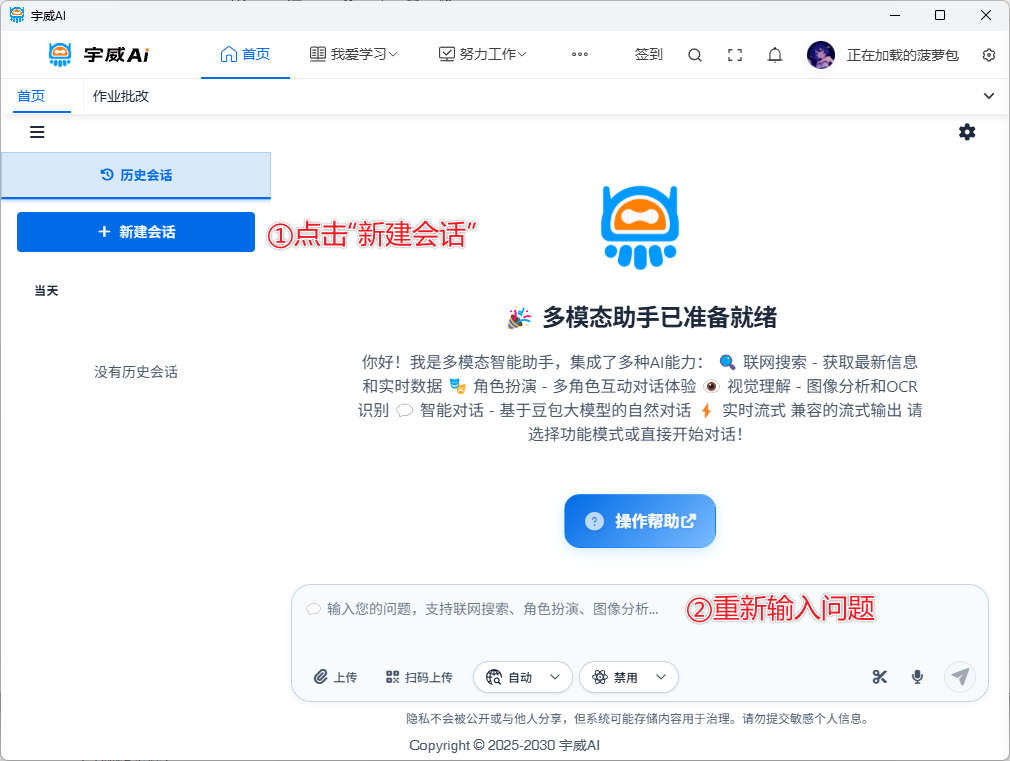
Task: Open the 禁用 thinking mode dropdown
Action: tap(629, 677)
